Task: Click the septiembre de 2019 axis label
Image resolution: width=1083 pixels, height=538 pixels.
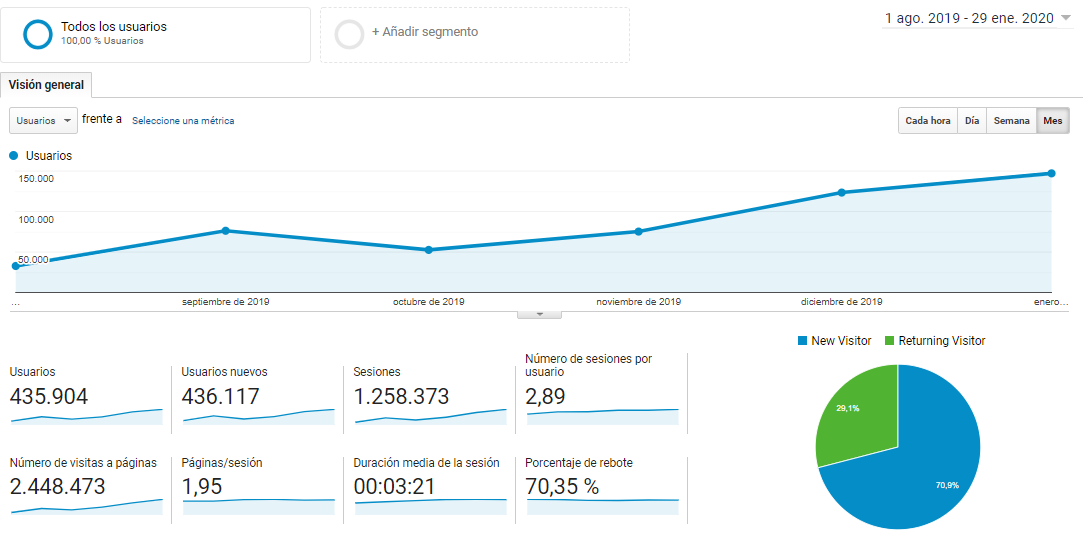Action: [x=226, y=302]
